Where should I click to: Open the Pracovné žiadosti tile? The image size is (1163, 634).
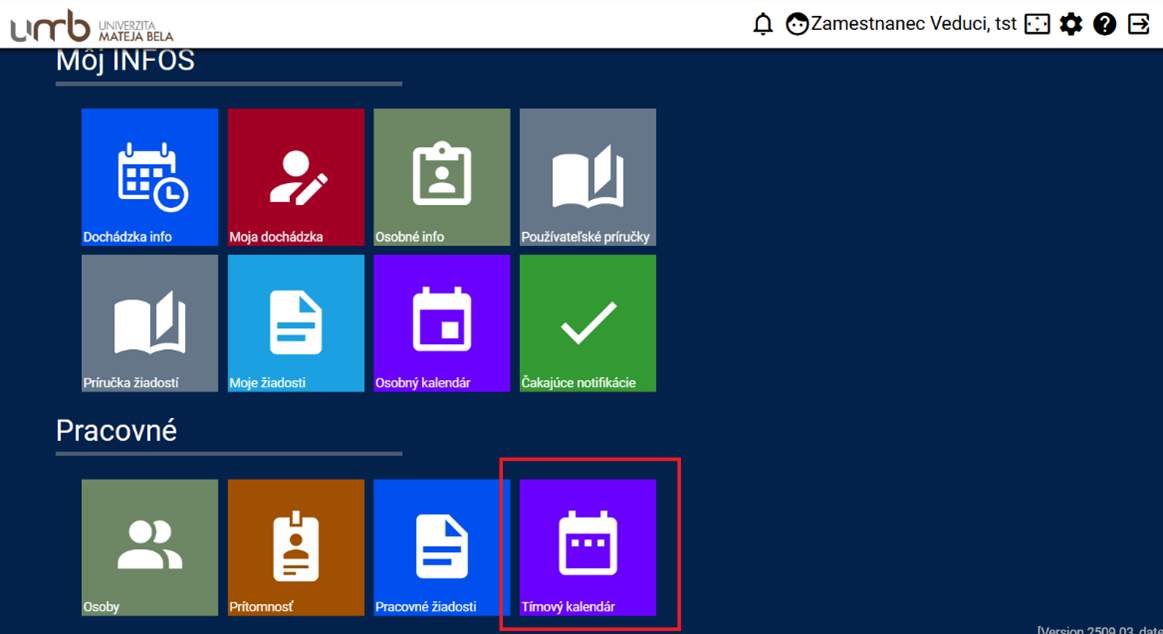click(x=442, y=547)
